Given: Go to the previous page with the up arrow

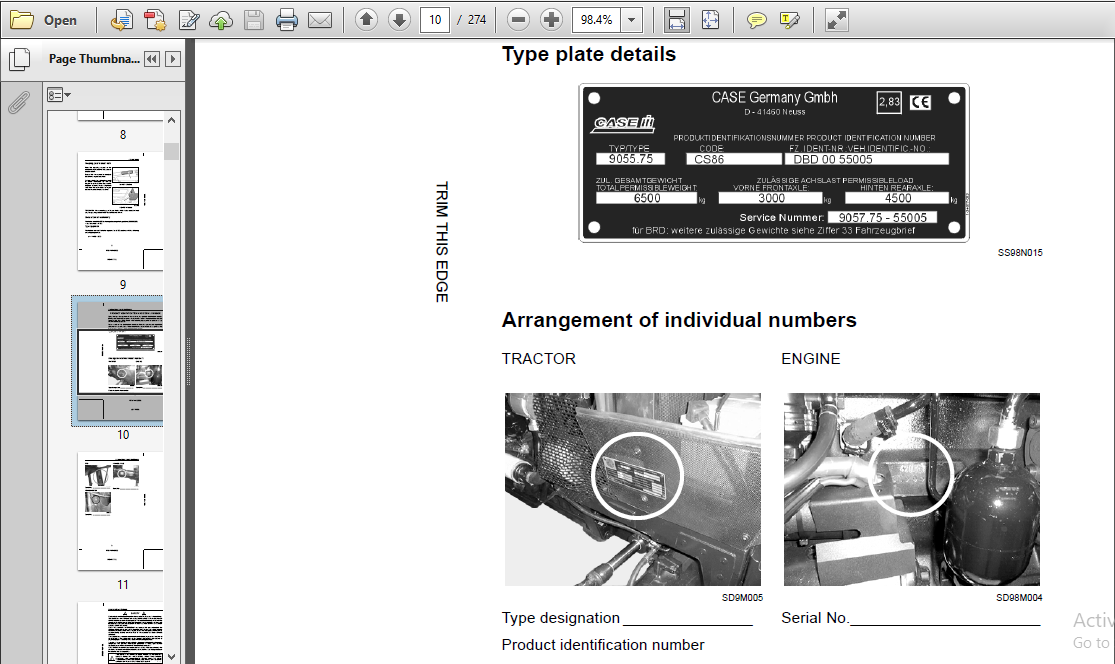Looking at the screenshot, I should coord(366,20).
